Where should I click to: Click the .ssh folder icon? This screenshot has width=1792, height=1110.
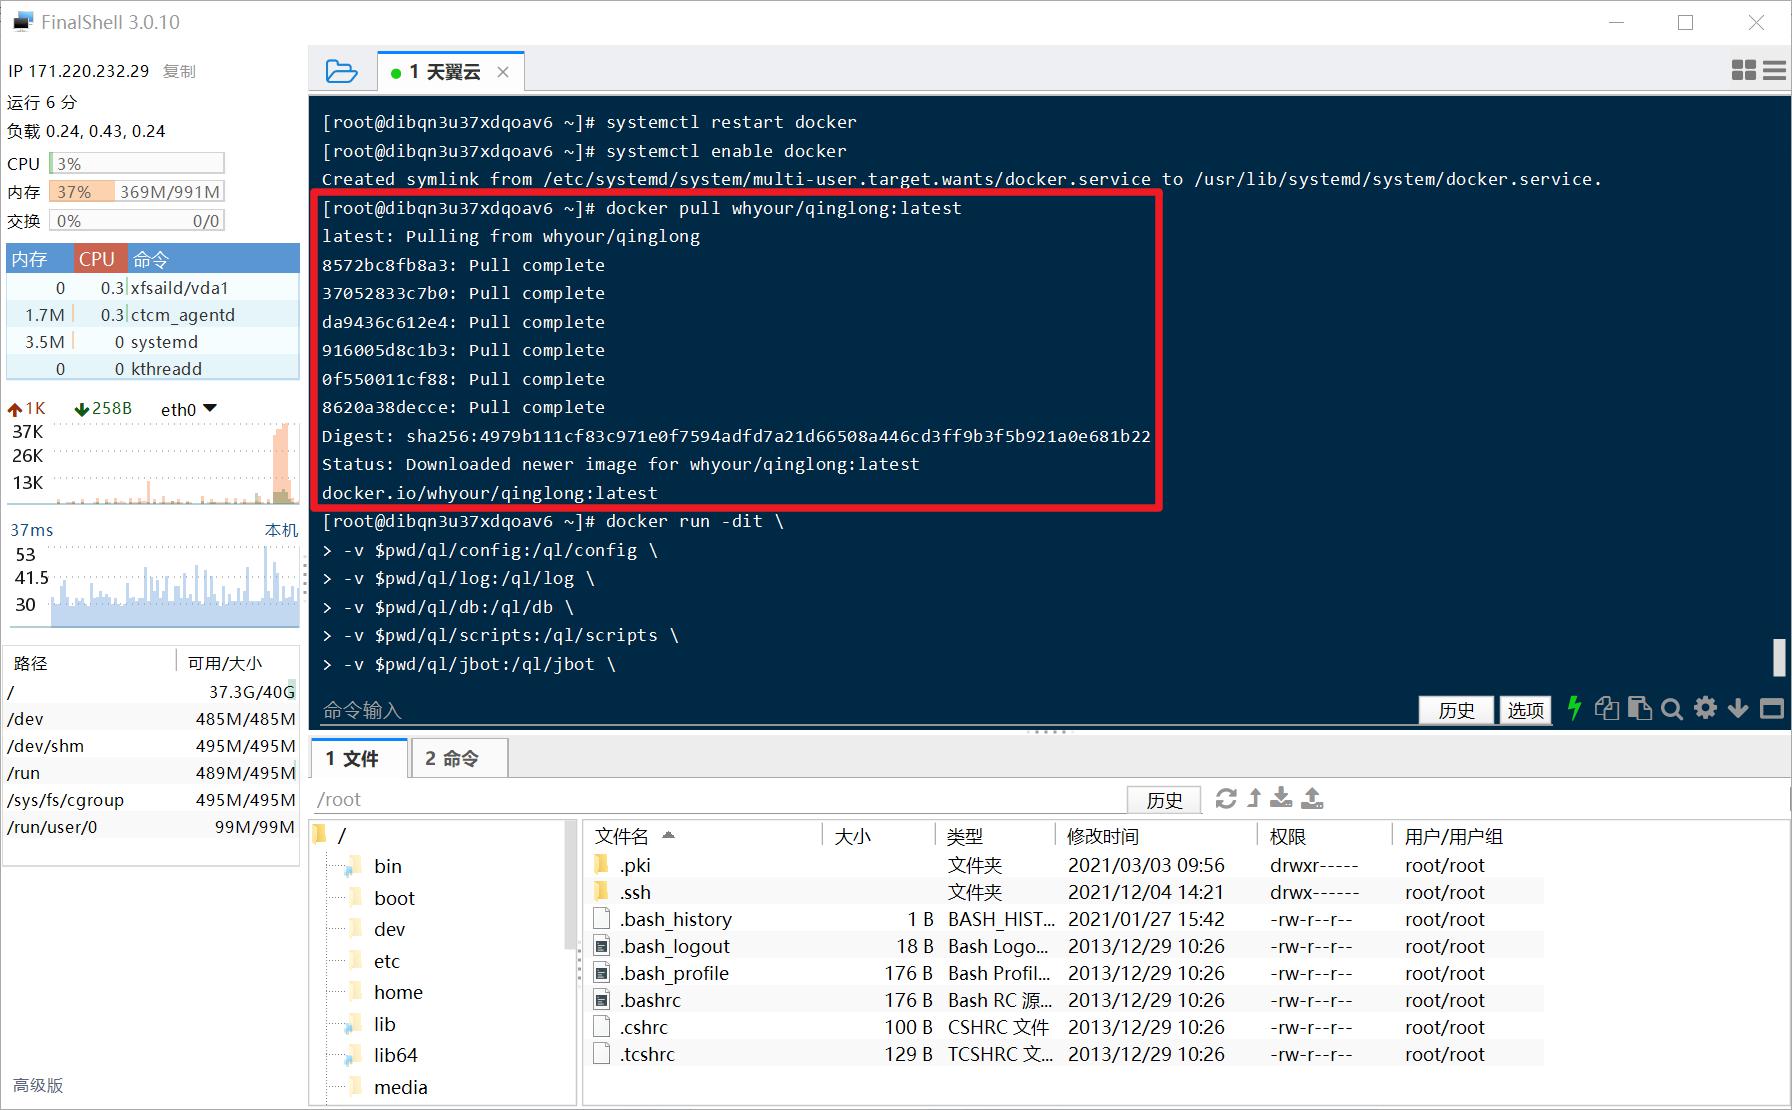601,891
